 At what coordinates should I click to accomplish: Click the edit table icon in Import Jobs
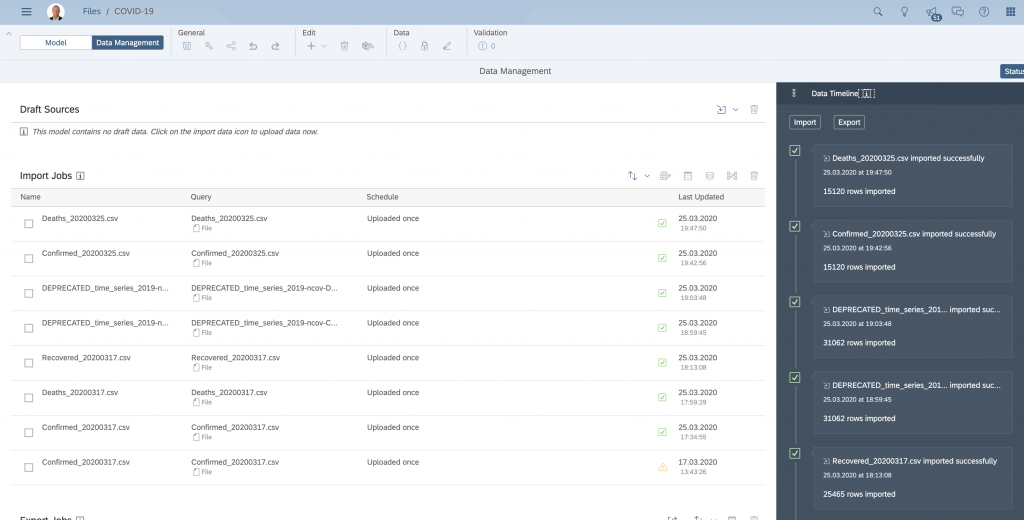click(x=665, y=176)
